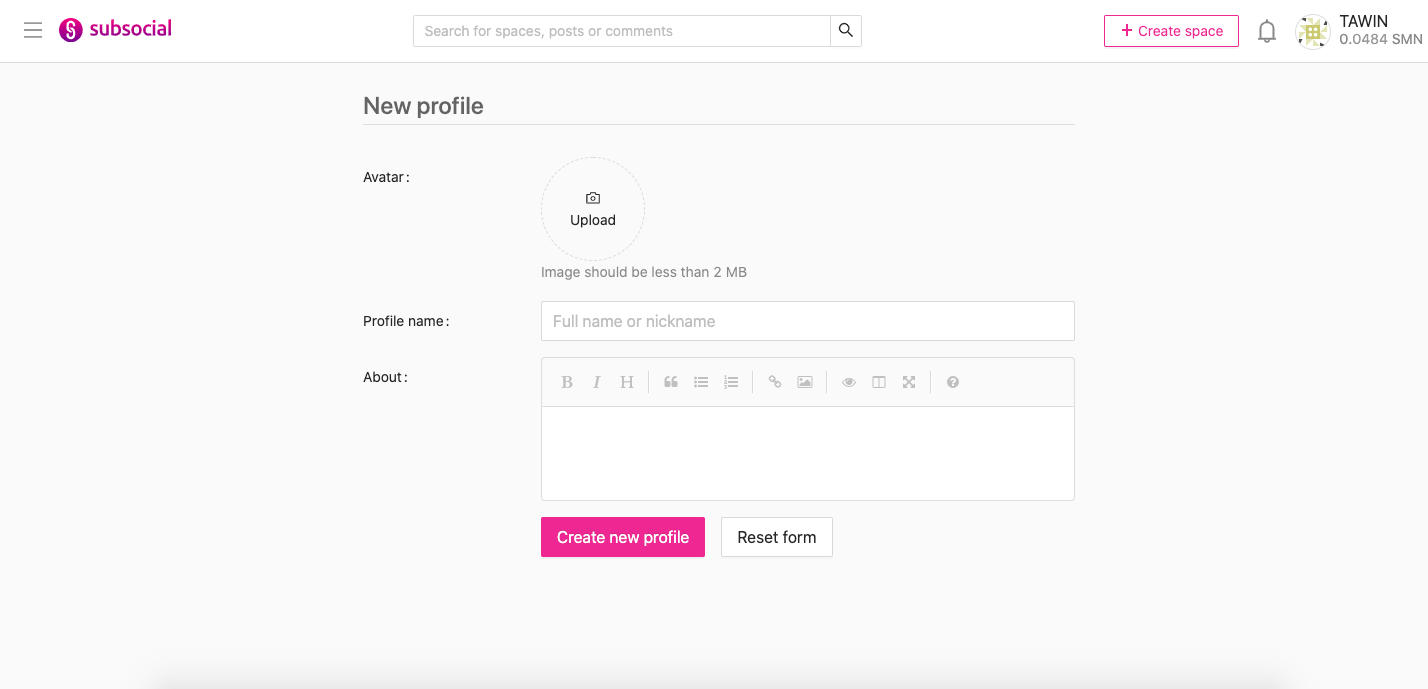Apply italic formatting in the editor
Image resolution: width=1428 pixels, height=689 pixels.
(x=597, y=382)
